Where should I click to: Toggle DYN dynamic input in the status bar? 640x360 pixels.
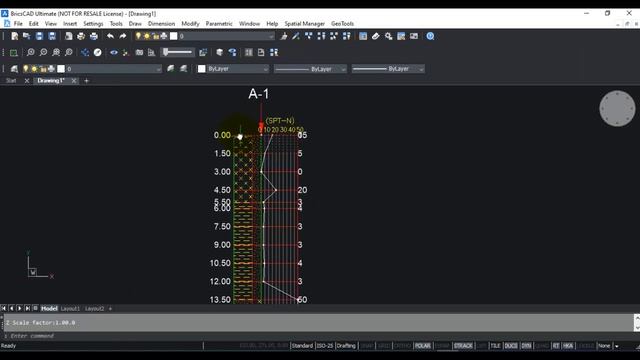coord(526,346)
